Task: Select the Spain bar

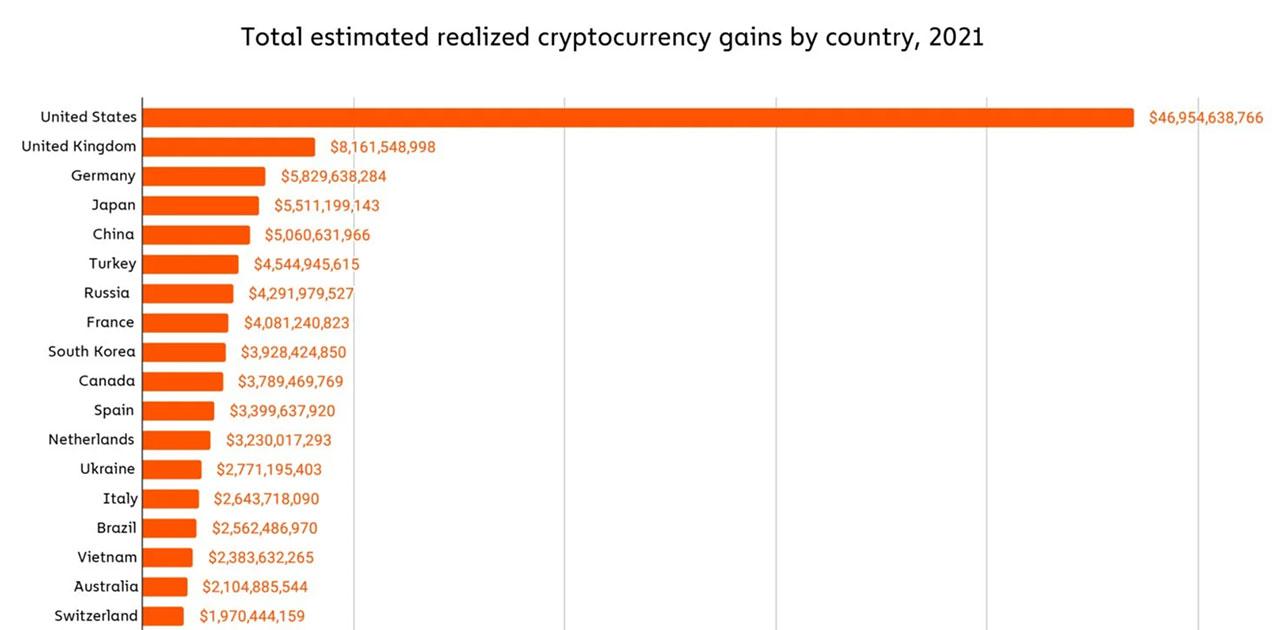Action: (179, 410)
